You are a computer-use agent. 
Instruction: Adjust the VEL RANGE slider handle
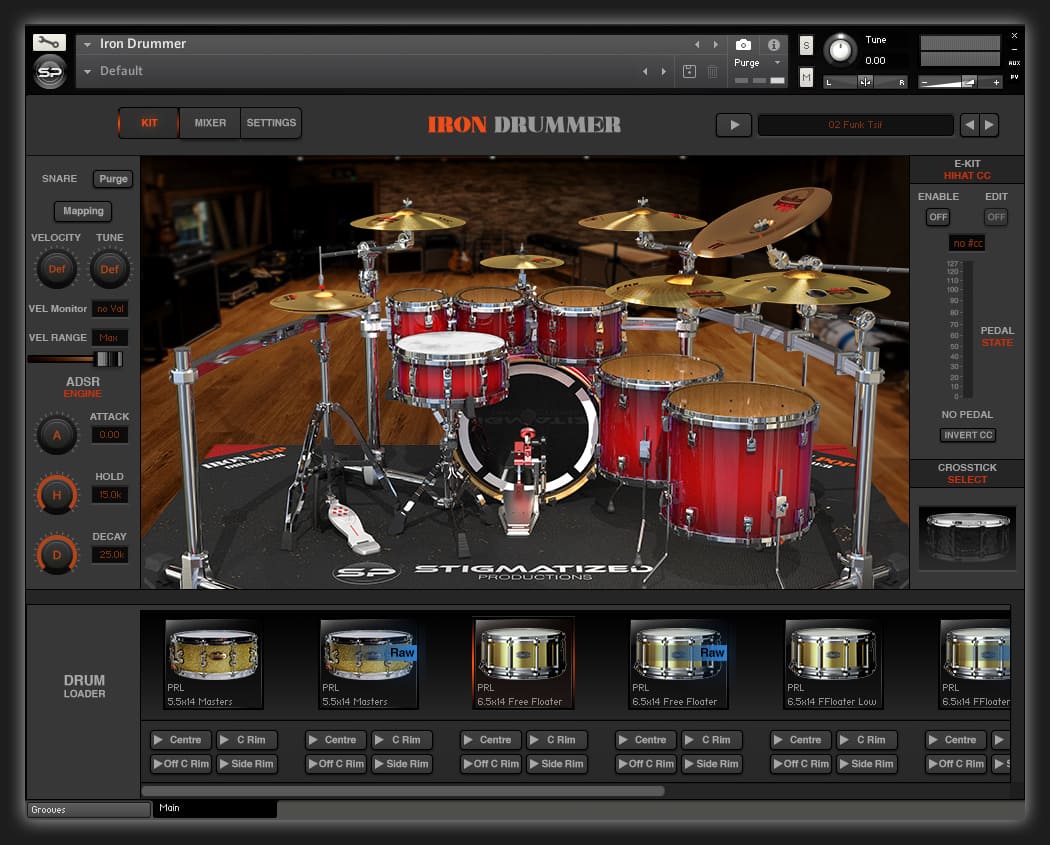[108, 359]
